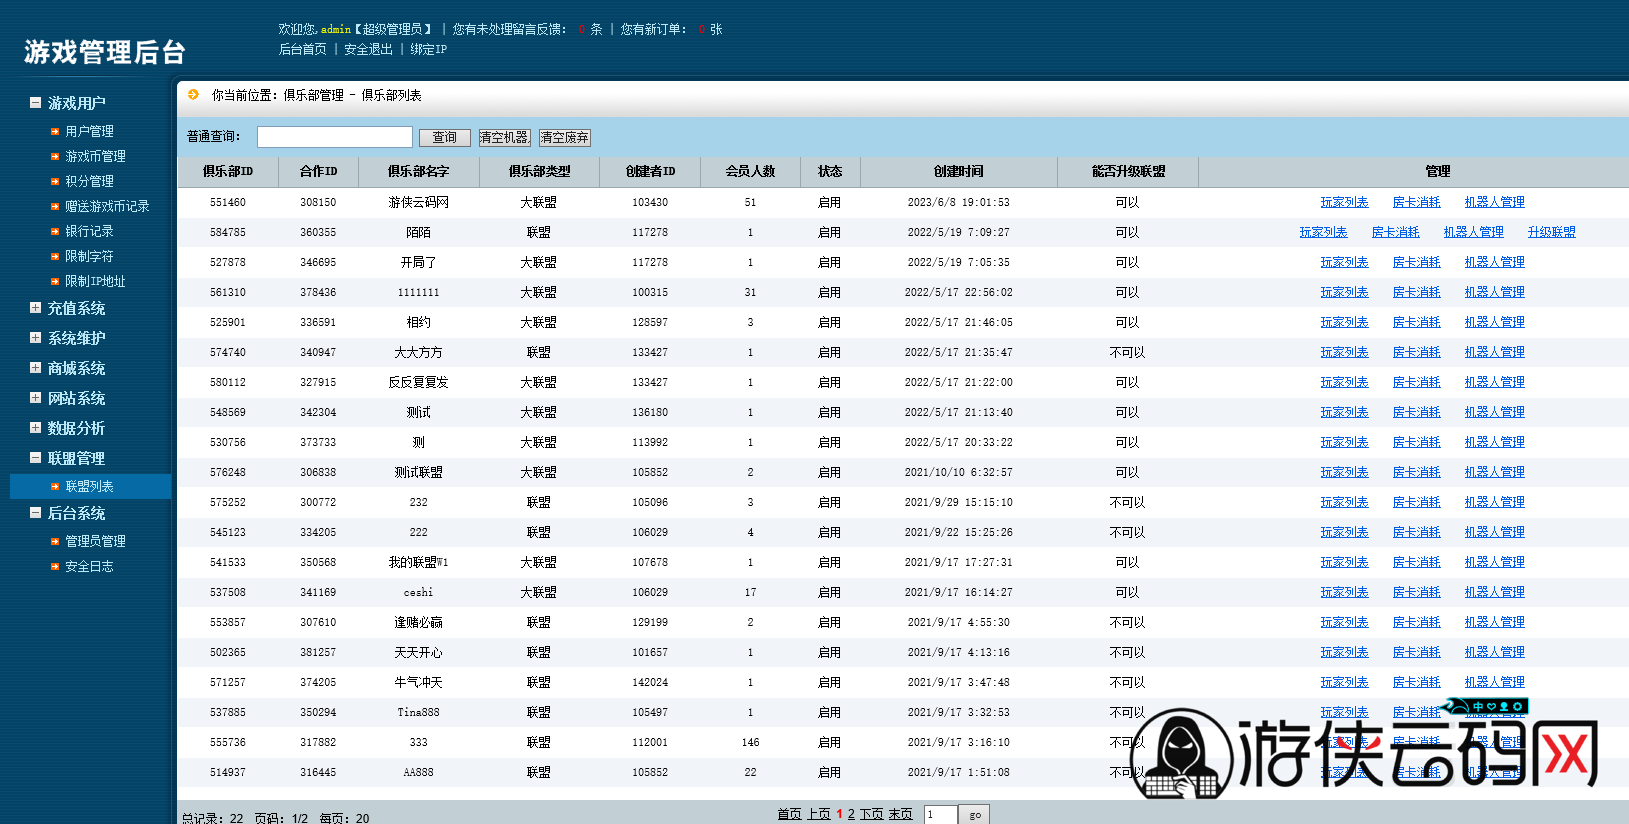
Task: Click club ID 551460 cell
Action: click(228, 202)
